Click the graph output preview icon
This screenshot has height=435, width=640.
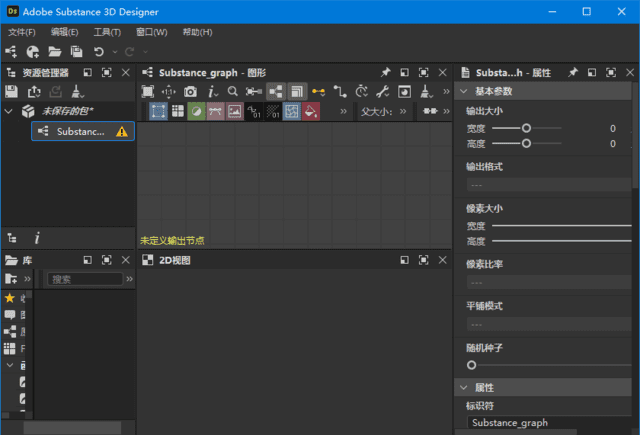coord(404,91)
